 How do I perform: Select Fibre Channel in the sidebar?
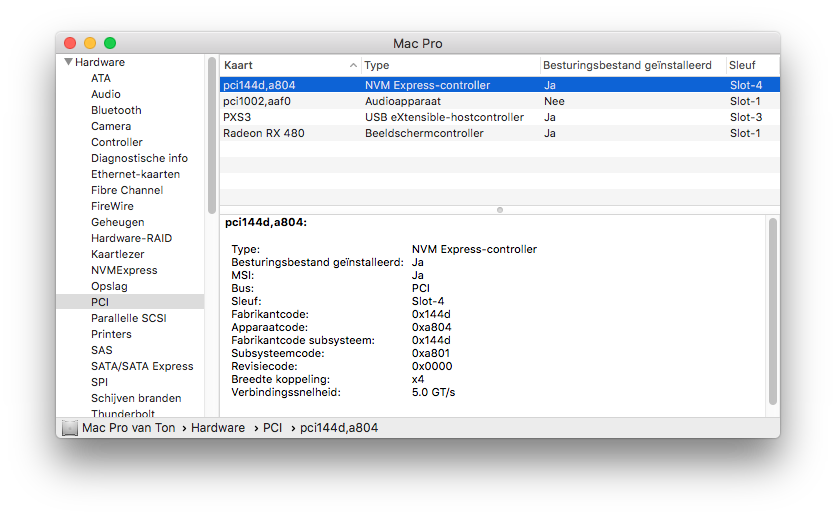[x=127, y=190]
